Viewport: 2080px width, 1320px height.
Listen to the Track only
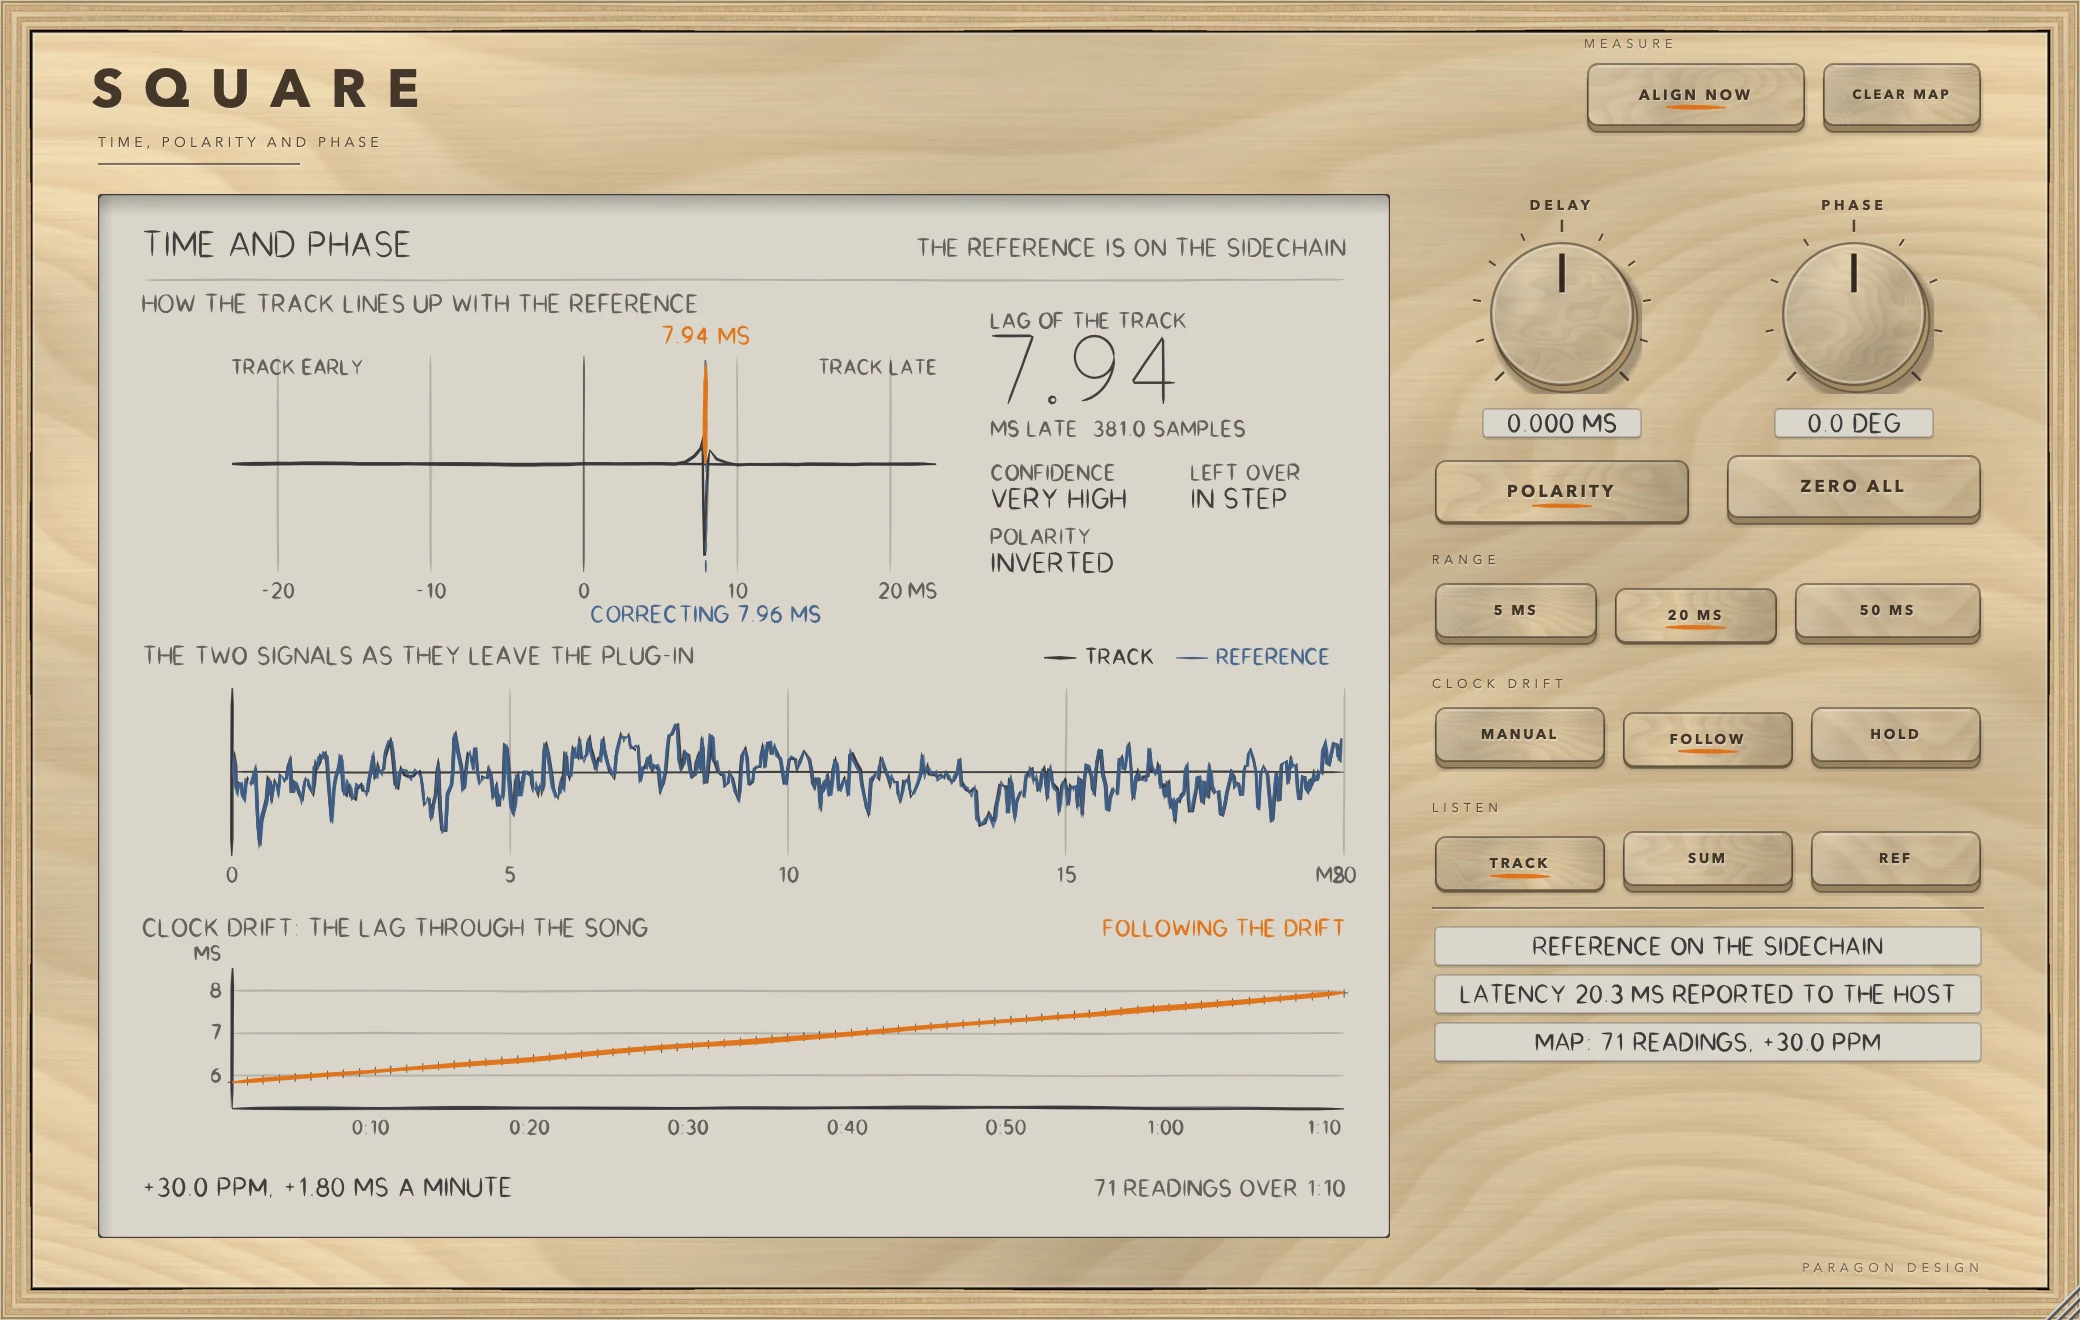(x=1519, y=863)
